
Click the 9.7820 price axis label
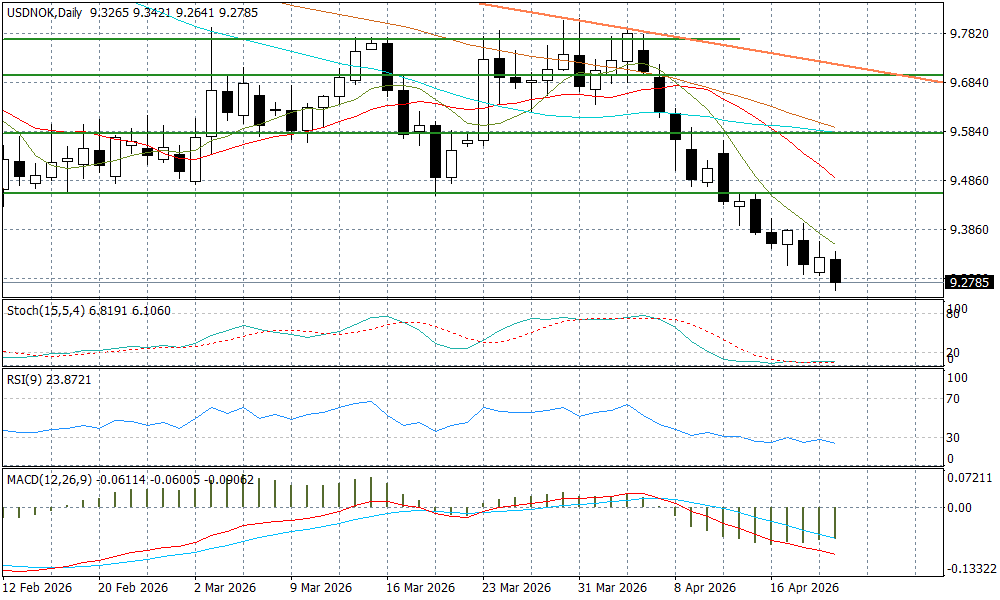click(x=968, y=34)
